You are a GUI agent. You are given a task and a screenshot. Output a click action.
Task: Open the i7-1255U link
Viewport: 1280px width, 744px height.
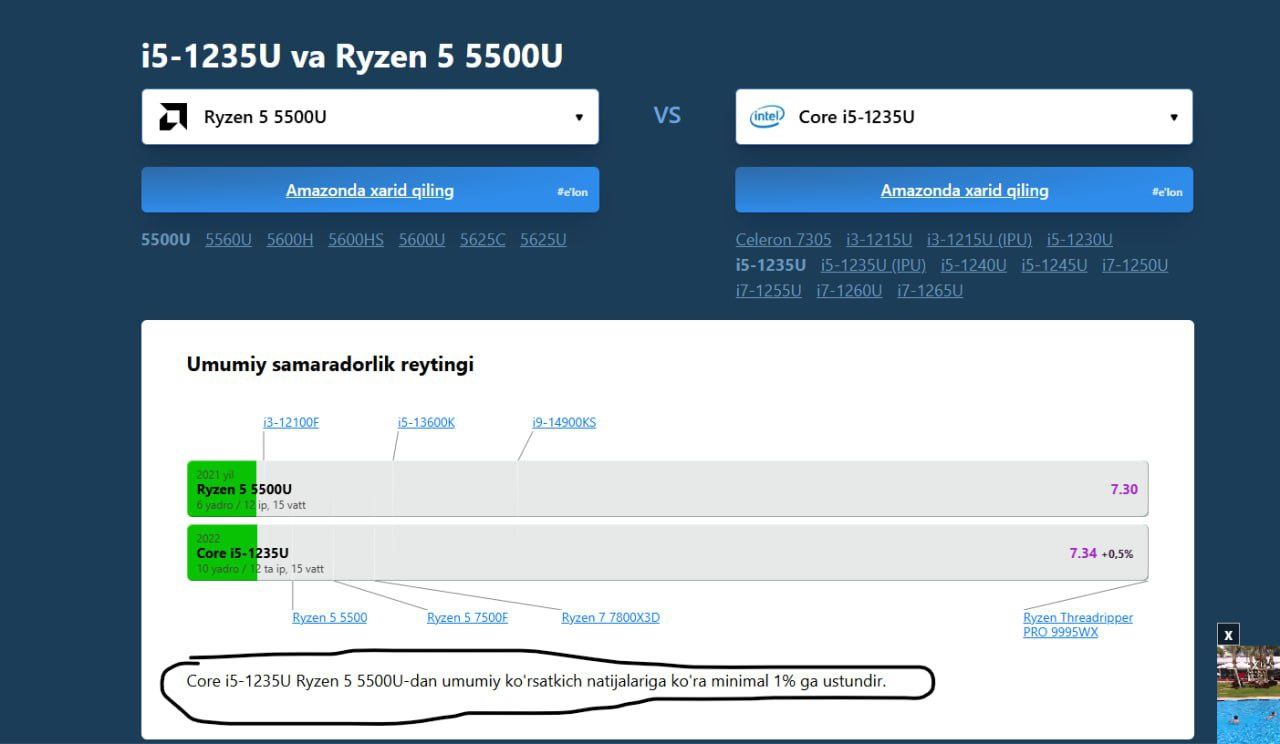pyautogui.click(x=769, y=291)
